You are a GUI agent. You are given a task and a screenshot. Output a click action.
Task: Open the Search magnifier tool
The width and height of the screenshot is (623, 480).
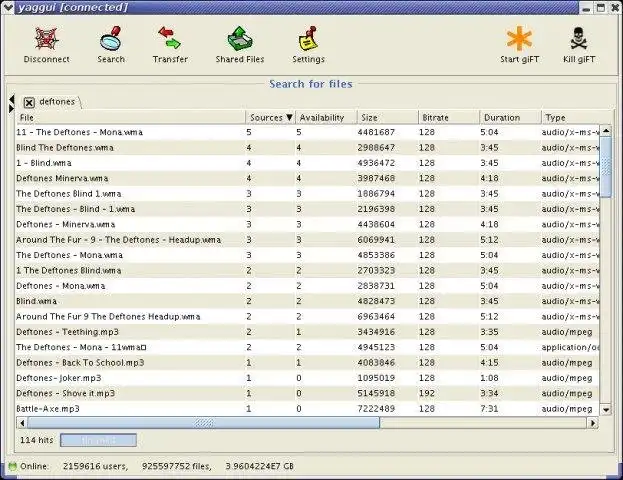[x=111, y=39]
